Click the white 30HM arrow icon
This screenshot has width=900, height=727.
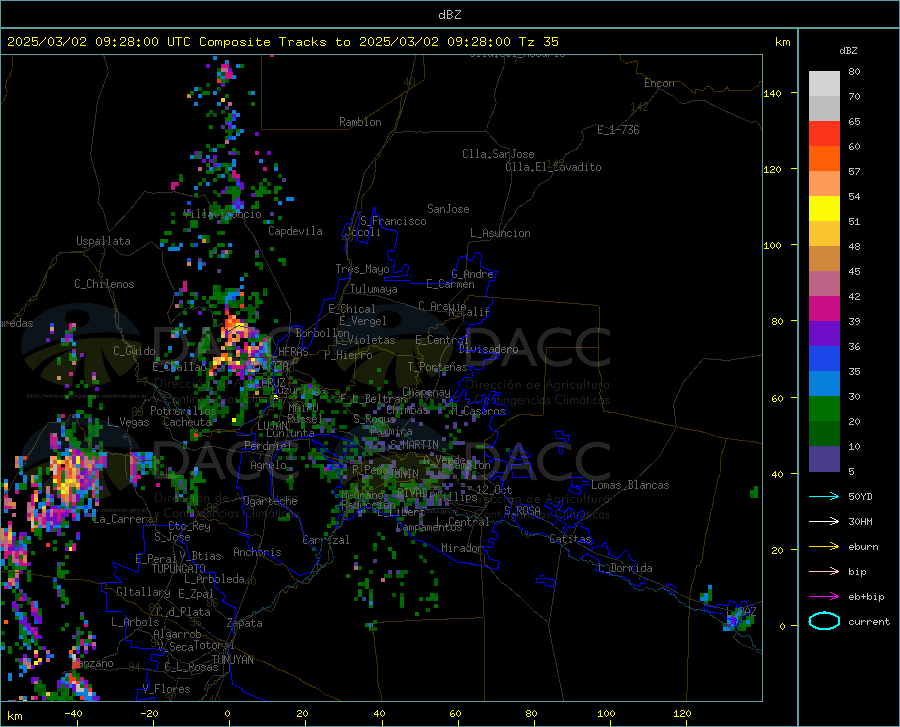pyautogui.click(x=824, y=521)
